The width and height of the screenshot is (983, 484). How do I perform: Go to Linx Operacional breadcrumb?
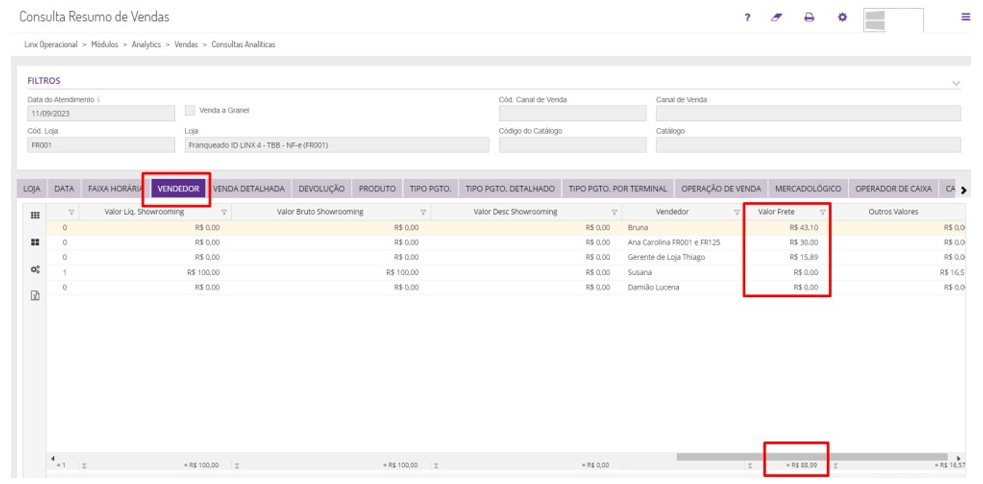(x=51, y=45)
